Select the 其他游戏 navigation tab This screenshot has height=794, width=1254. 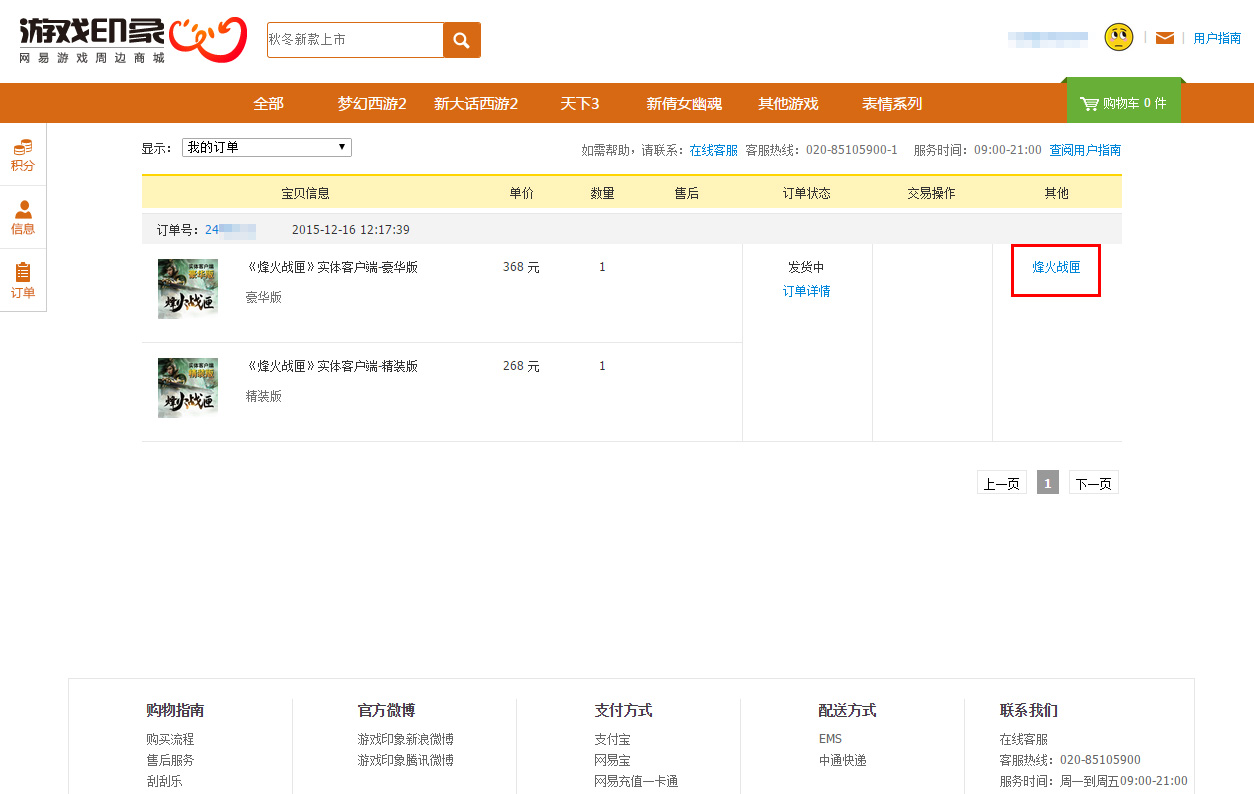coord(788,103)
